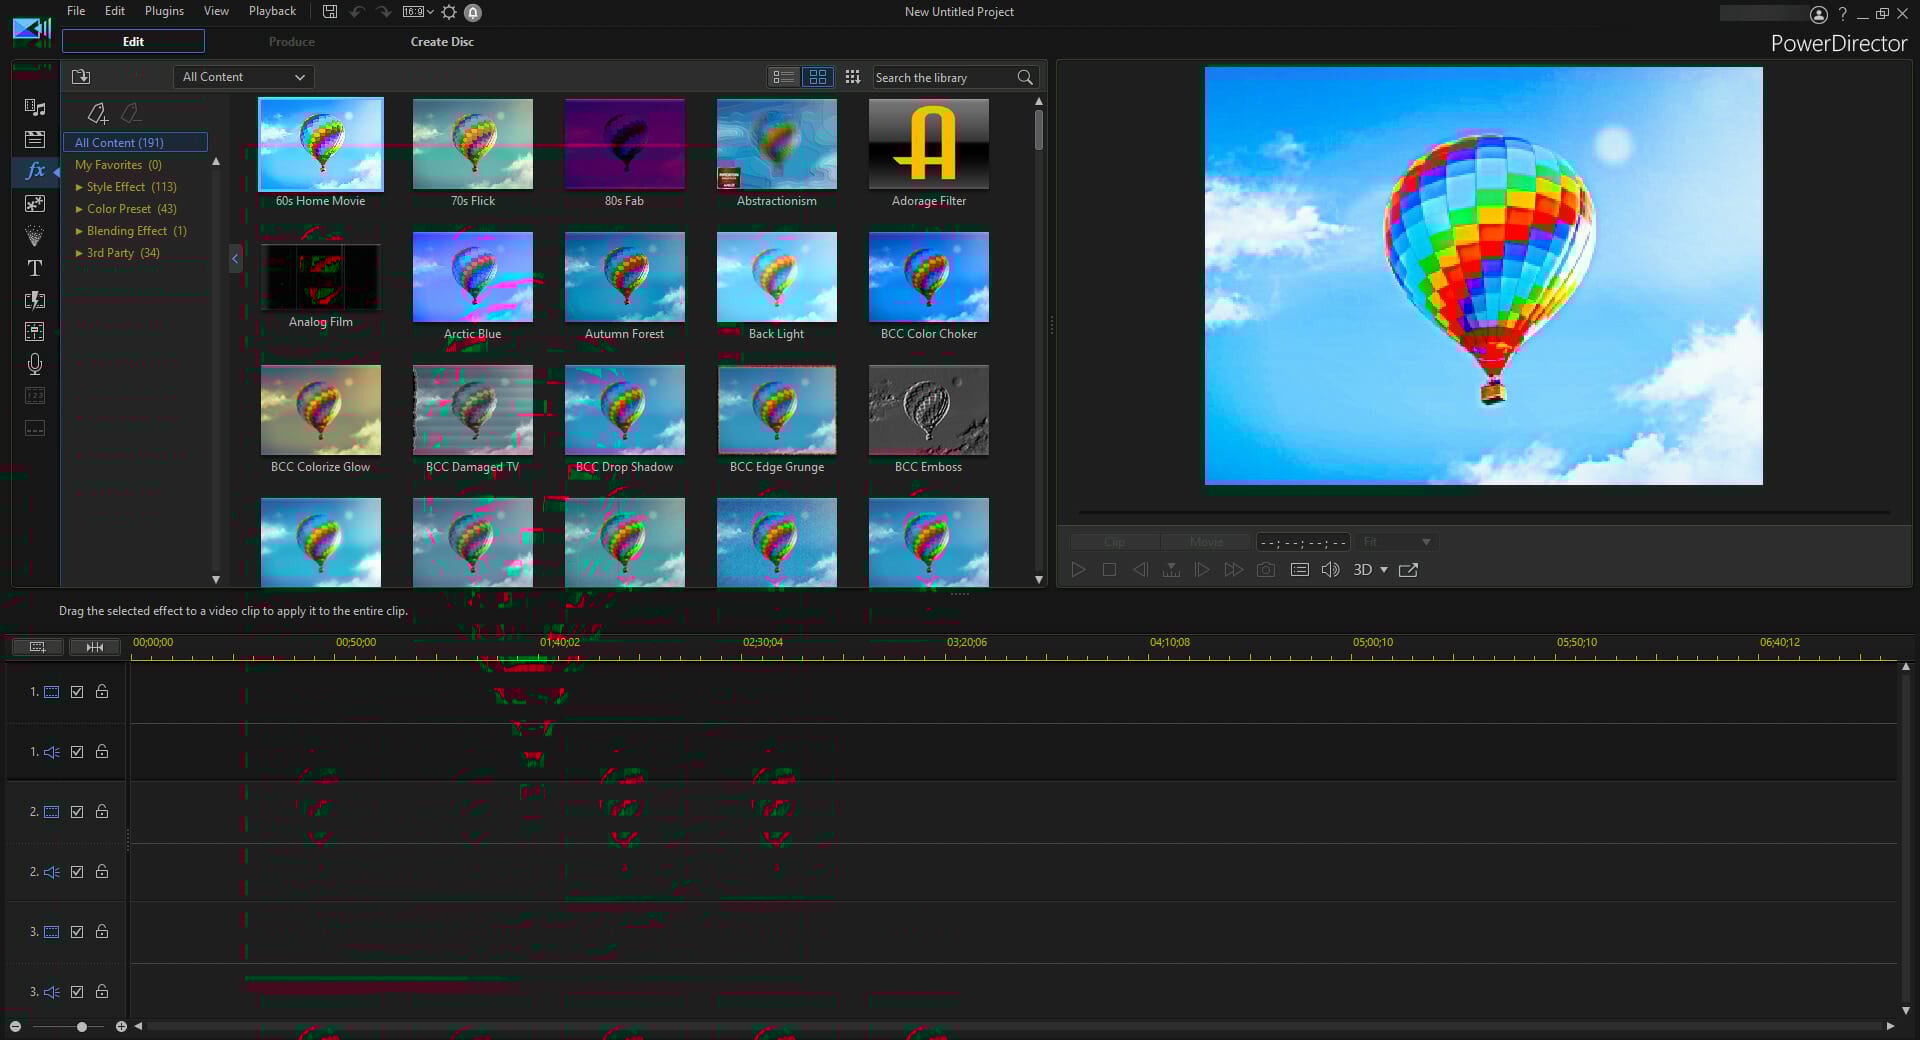Image resolution: width=1920 pixels, height=1040 pixels.
Task: Open the Voice-Over microphone icon
Action: (x=35, y=364)
